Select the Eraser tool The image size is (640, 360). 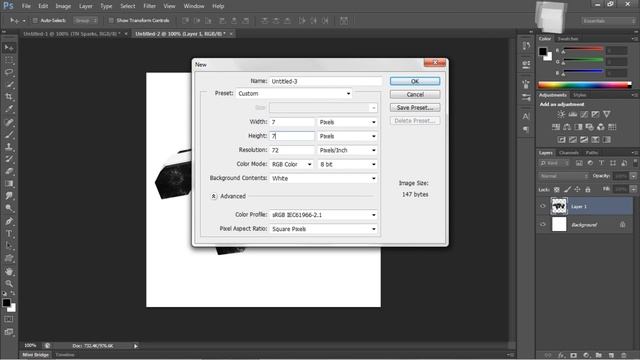point(9,171)
